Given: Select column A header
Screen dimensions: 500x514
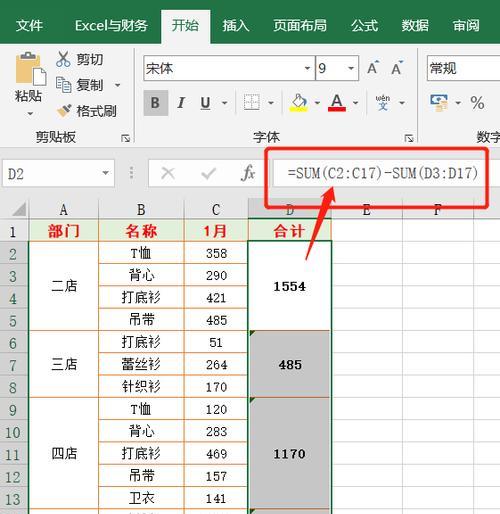Looking at the screenshot, I should point(64,210).
